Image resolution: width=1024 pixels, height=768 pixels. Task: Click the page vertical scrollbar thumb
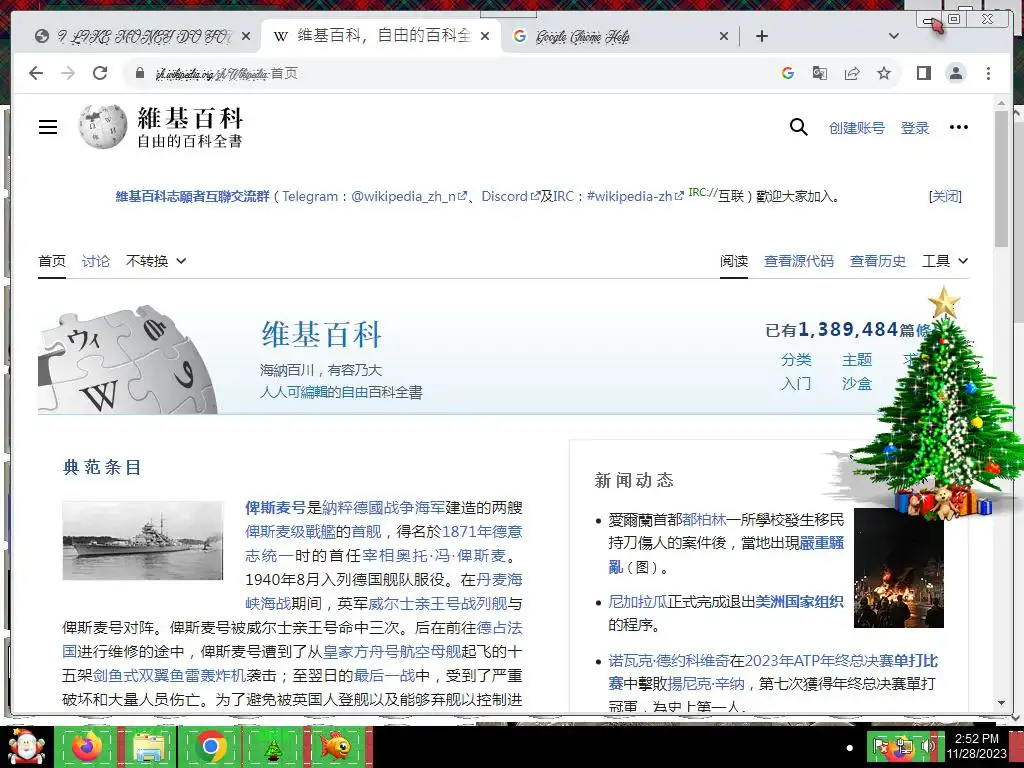[1001, 178]
